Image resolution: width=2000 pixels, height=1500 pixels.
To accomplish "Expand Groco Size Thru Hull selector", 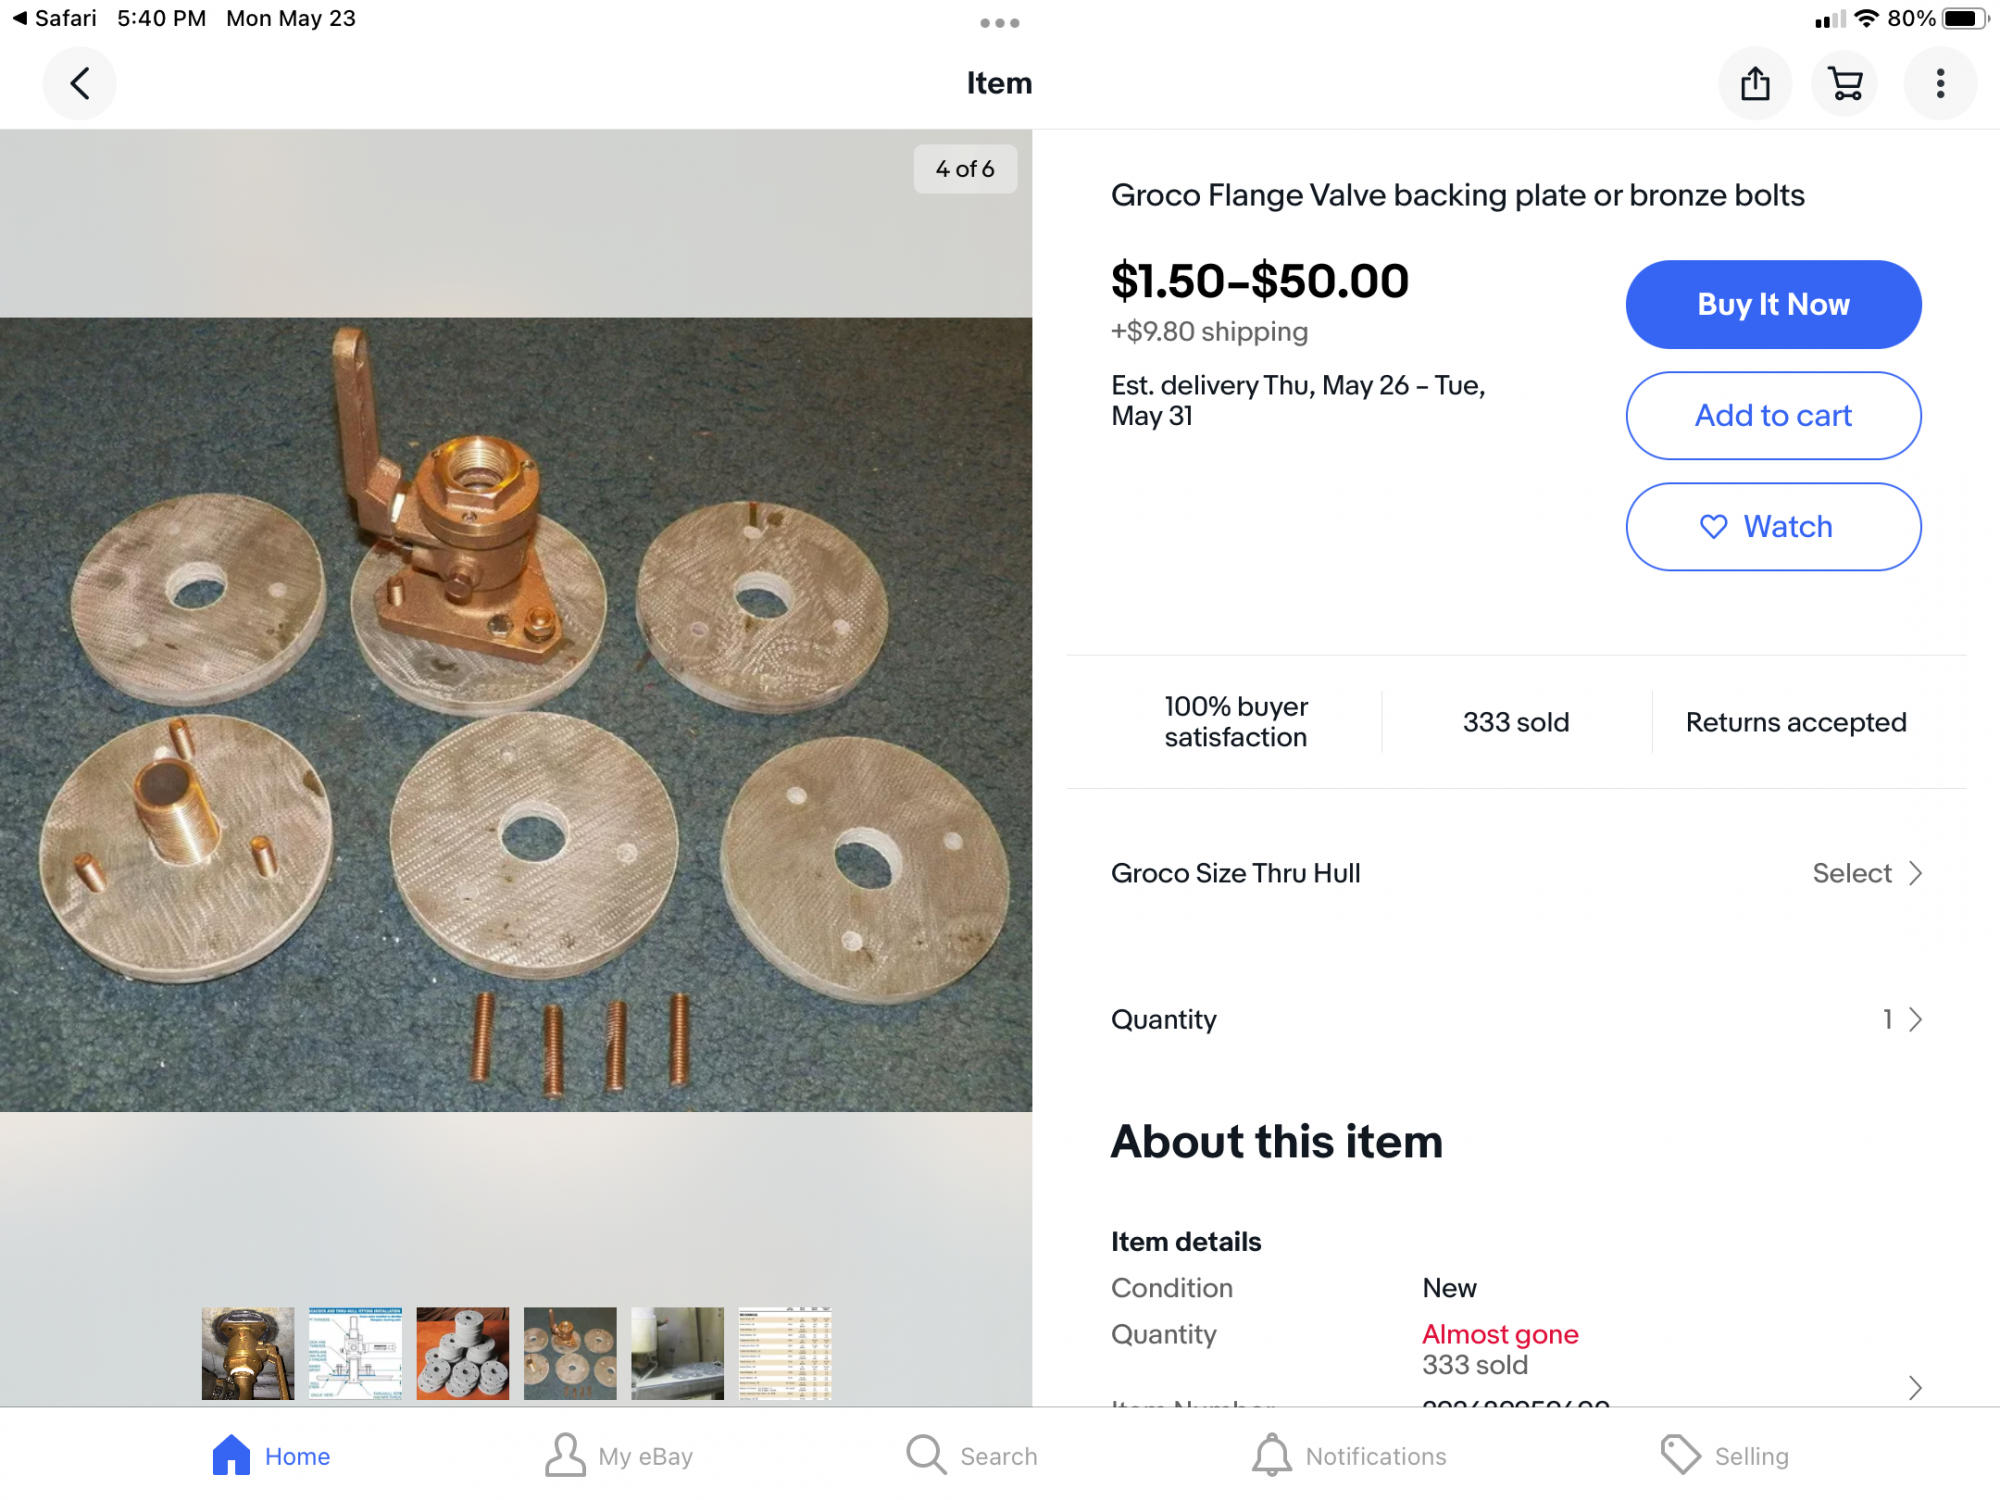I will pyautogui.click(x=1517, y=873).
